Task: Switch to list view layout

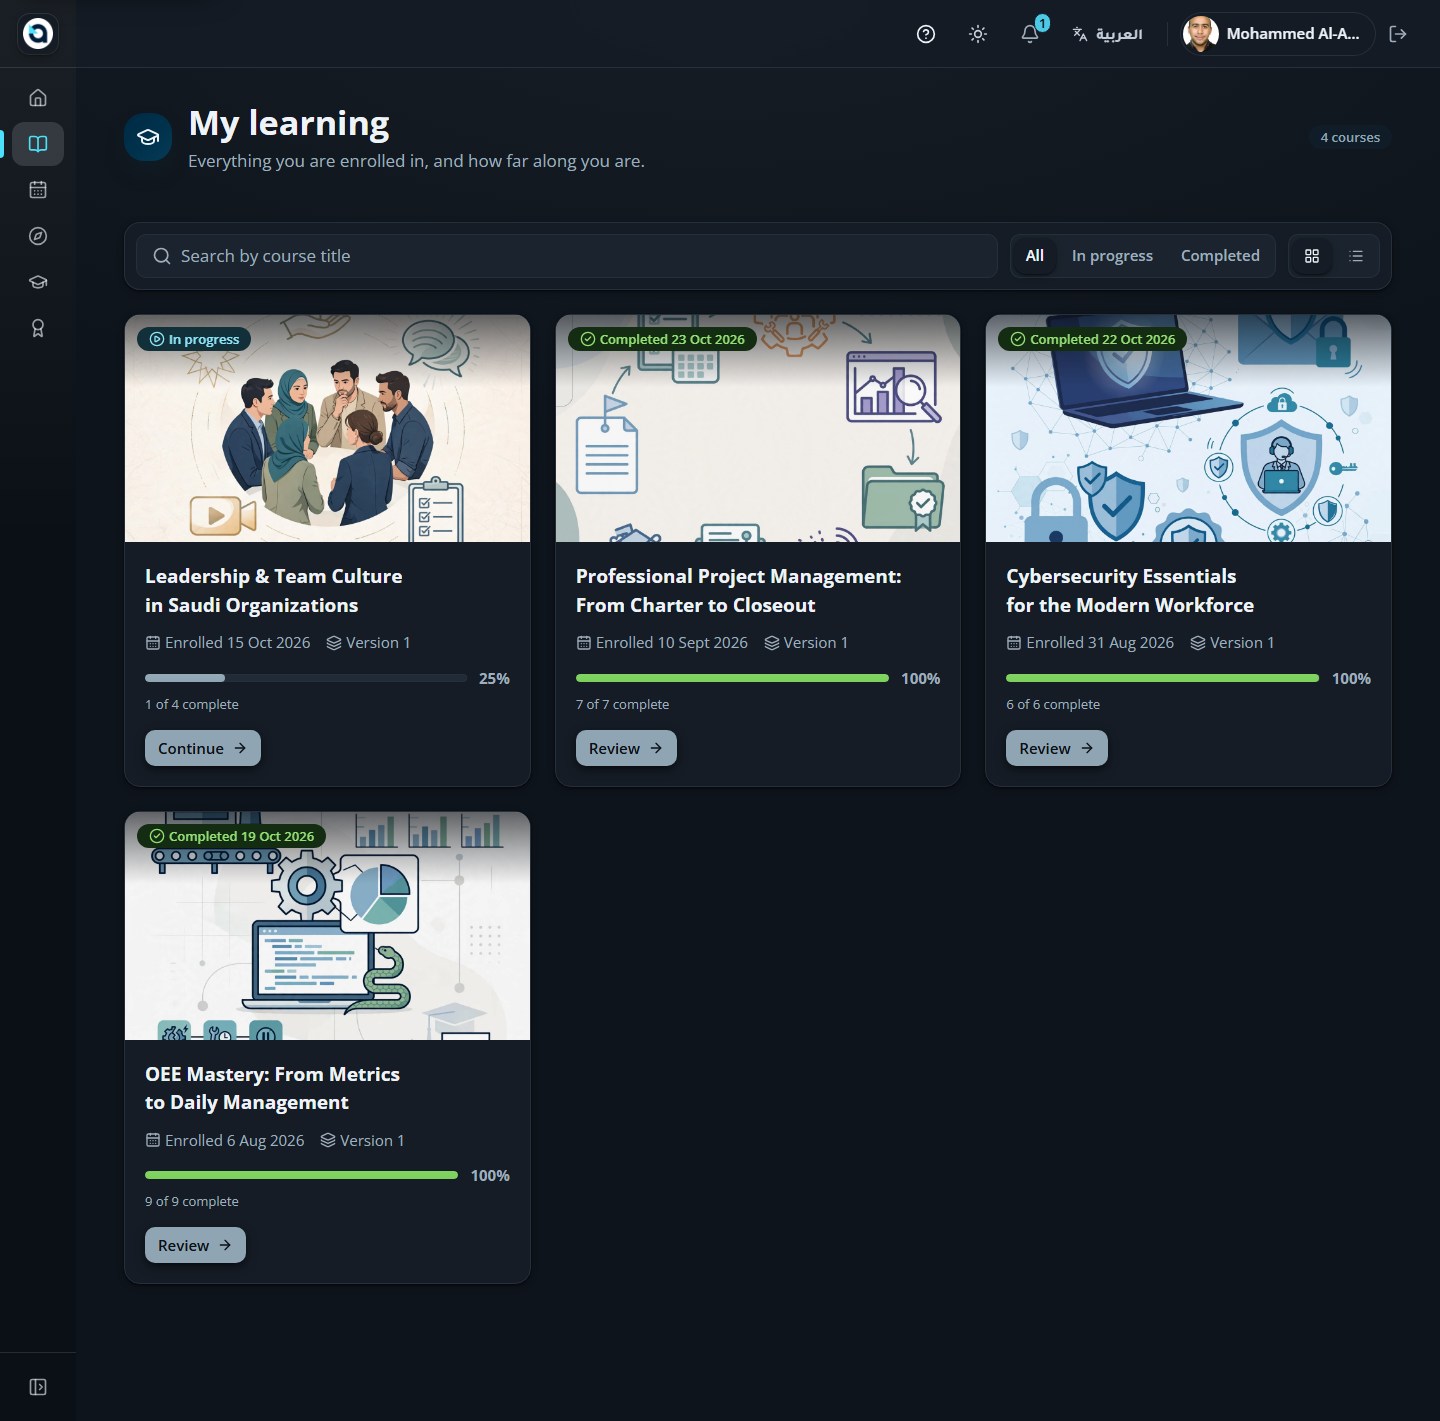Action: [1356, 256]
